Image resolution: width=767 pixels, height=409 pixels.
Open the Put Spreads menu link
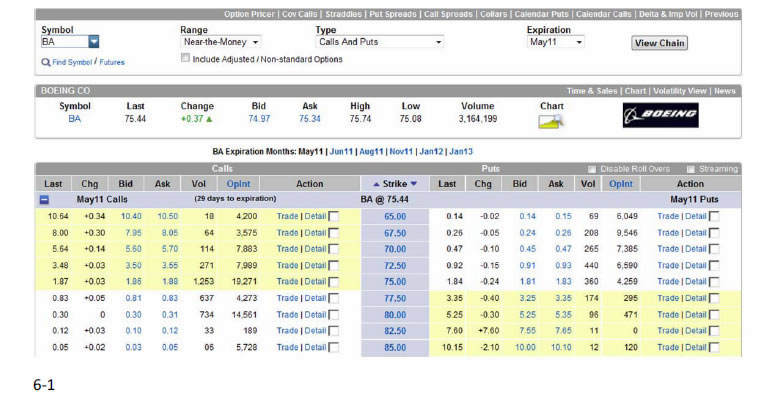(x=393, y=14)
